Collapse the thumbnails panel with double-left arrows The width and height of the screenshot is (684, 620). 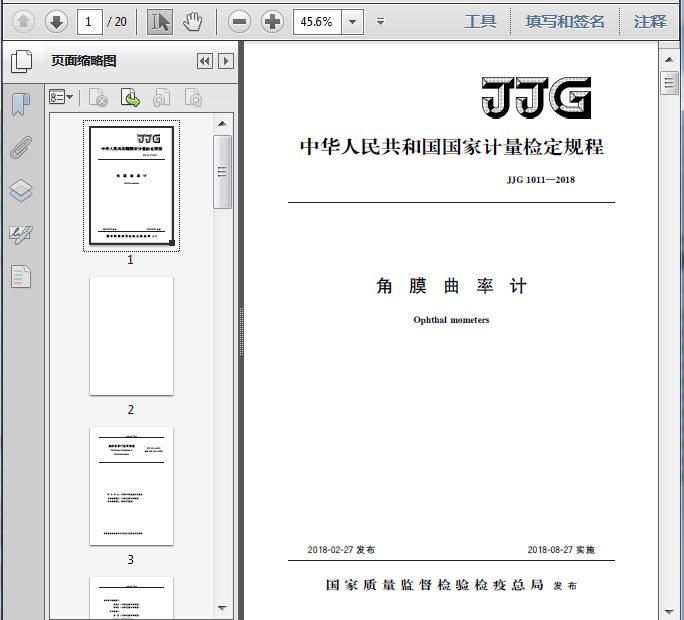tap(205, 61)
